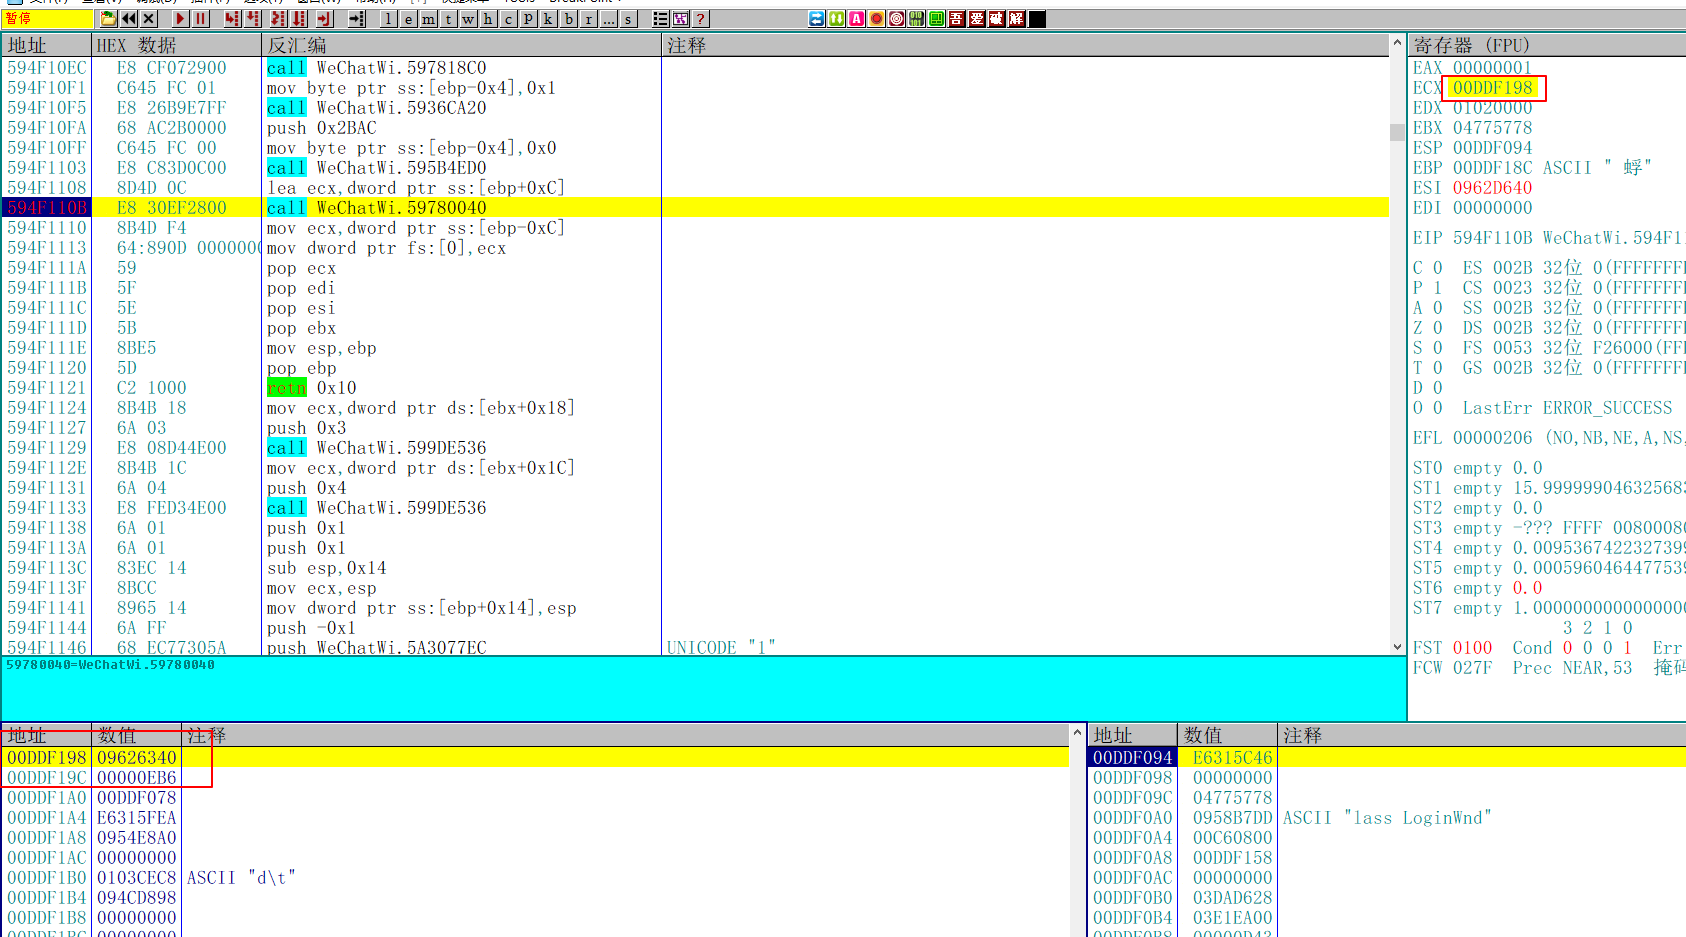Open CPU window with 'c' button
Screen dimensions: 1686x937
509,19
